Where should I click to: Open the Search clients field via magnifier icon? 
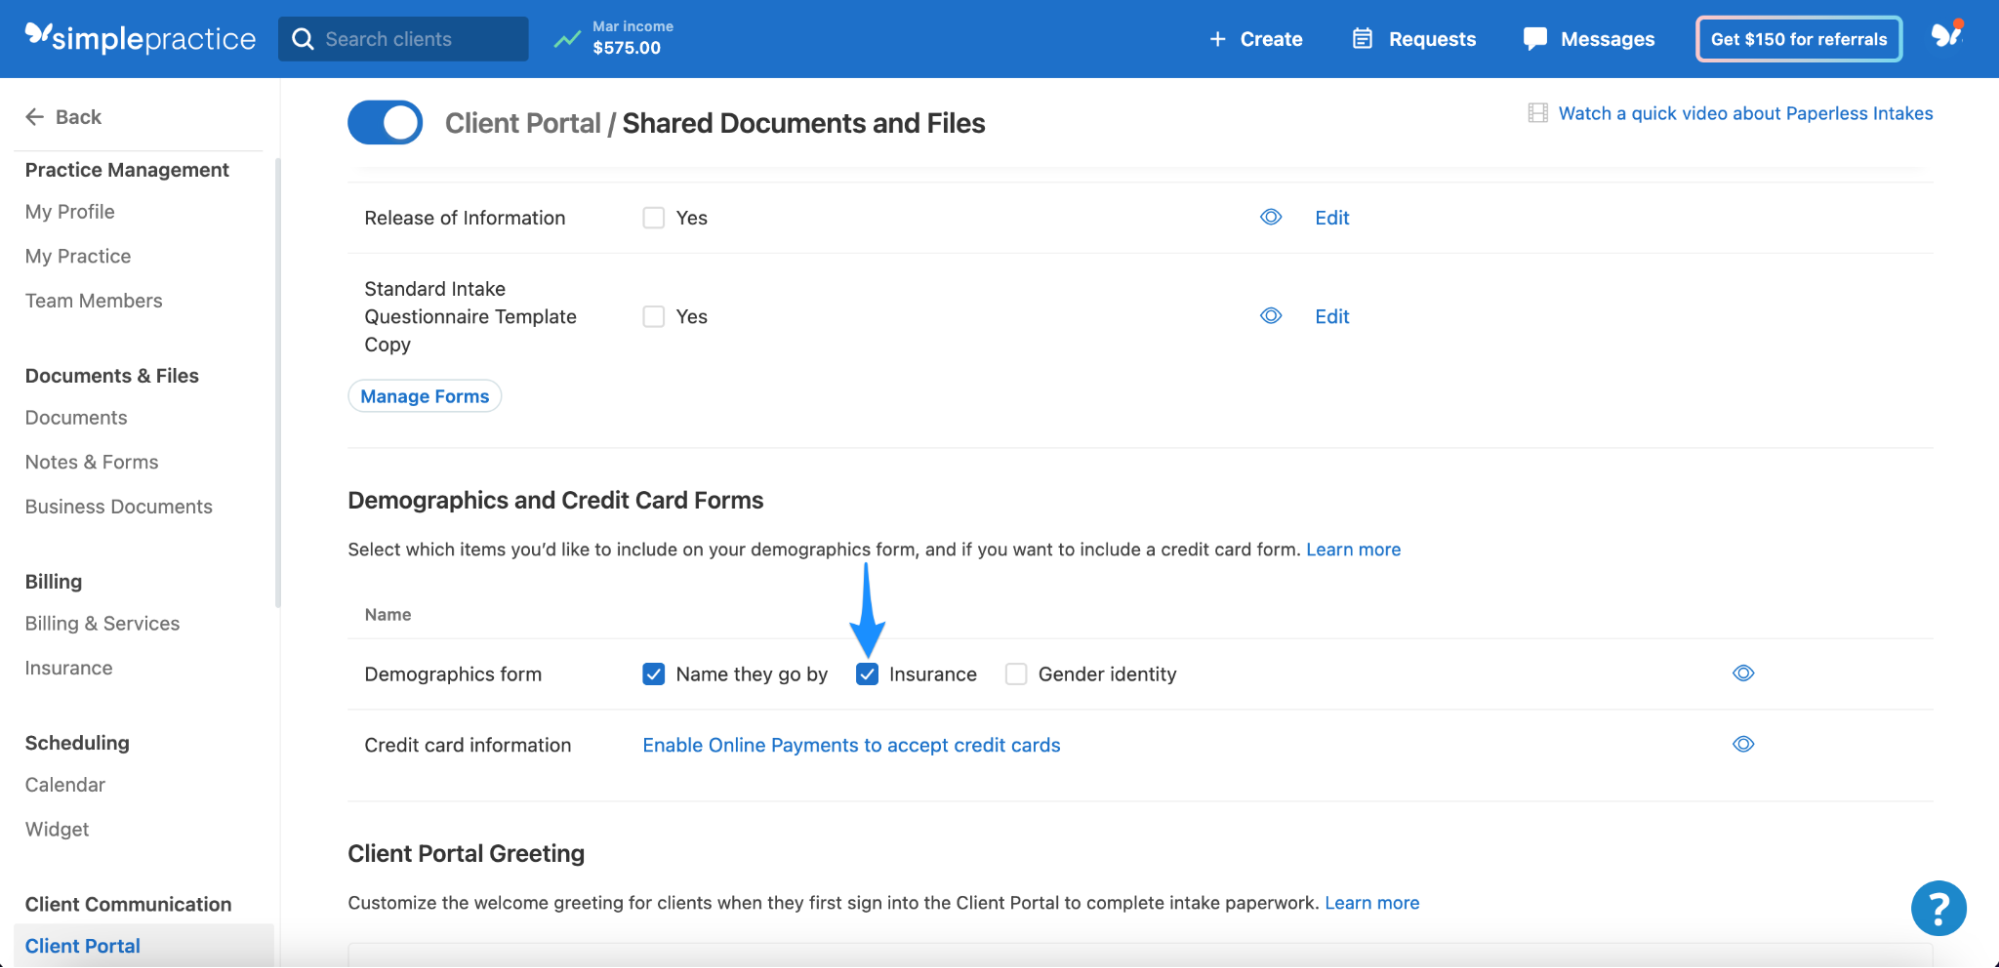tap(303, 38)
